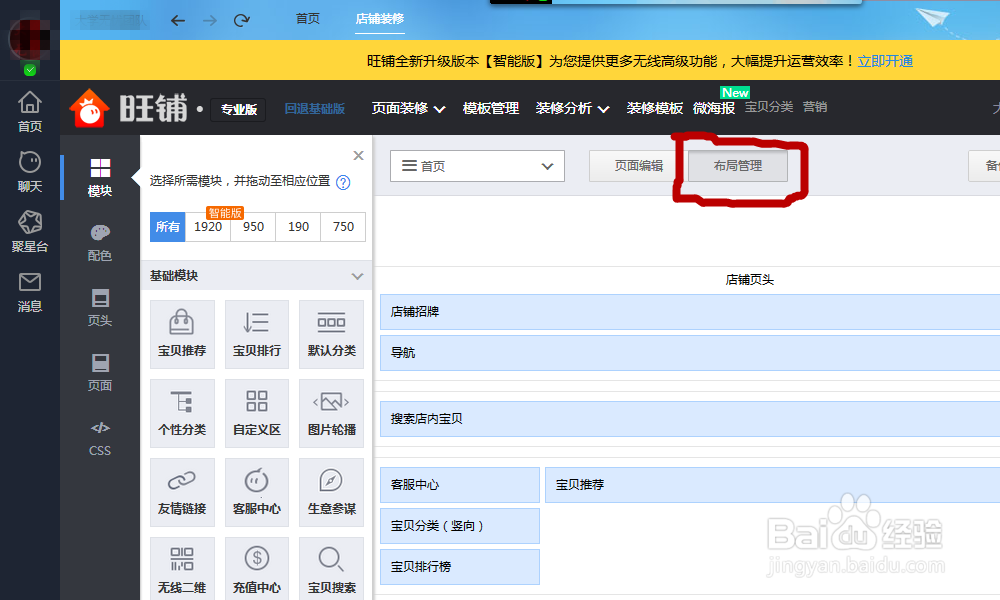
Task: Click the 立即开通 upgrade link
Action: tap(885, 61)
